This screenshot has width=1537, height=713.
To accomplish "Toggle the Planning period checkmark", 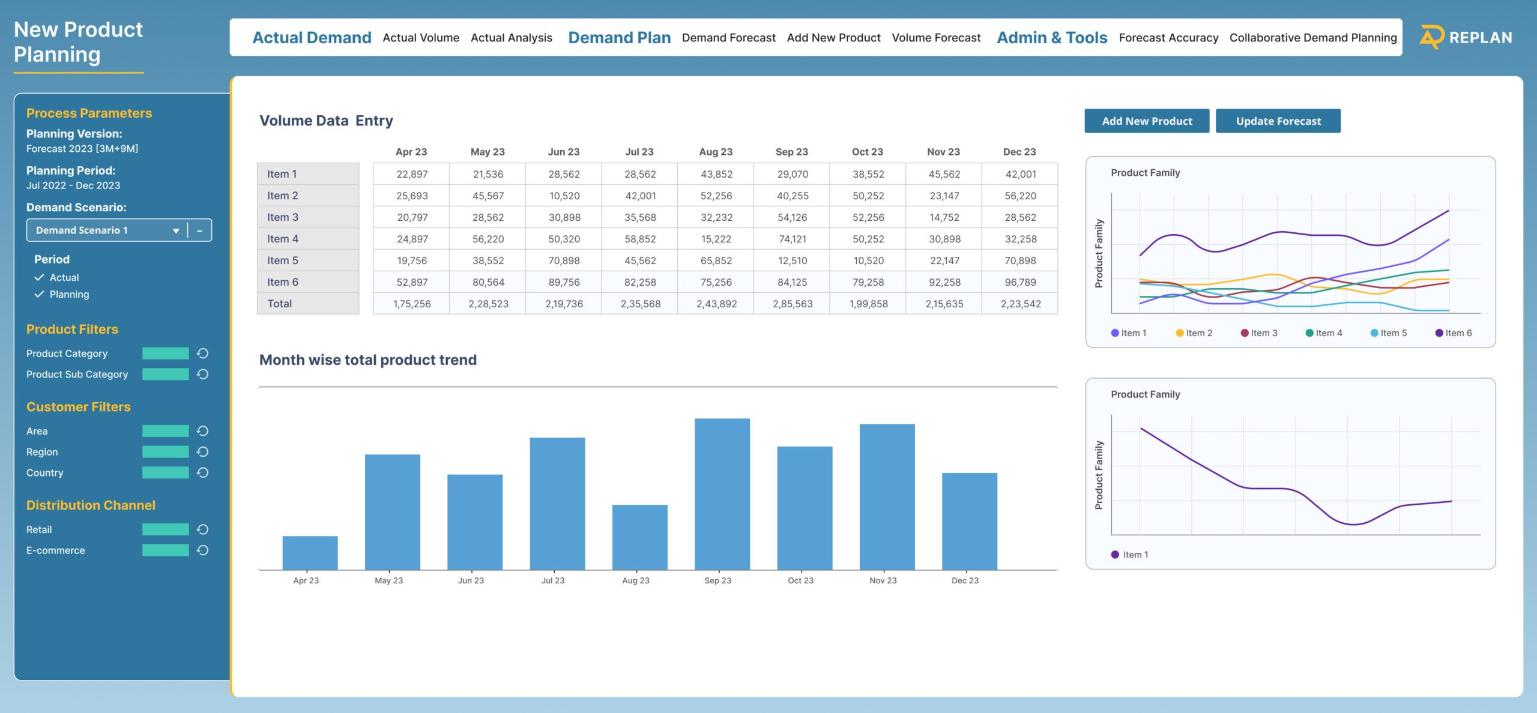I will click(40, 295).
